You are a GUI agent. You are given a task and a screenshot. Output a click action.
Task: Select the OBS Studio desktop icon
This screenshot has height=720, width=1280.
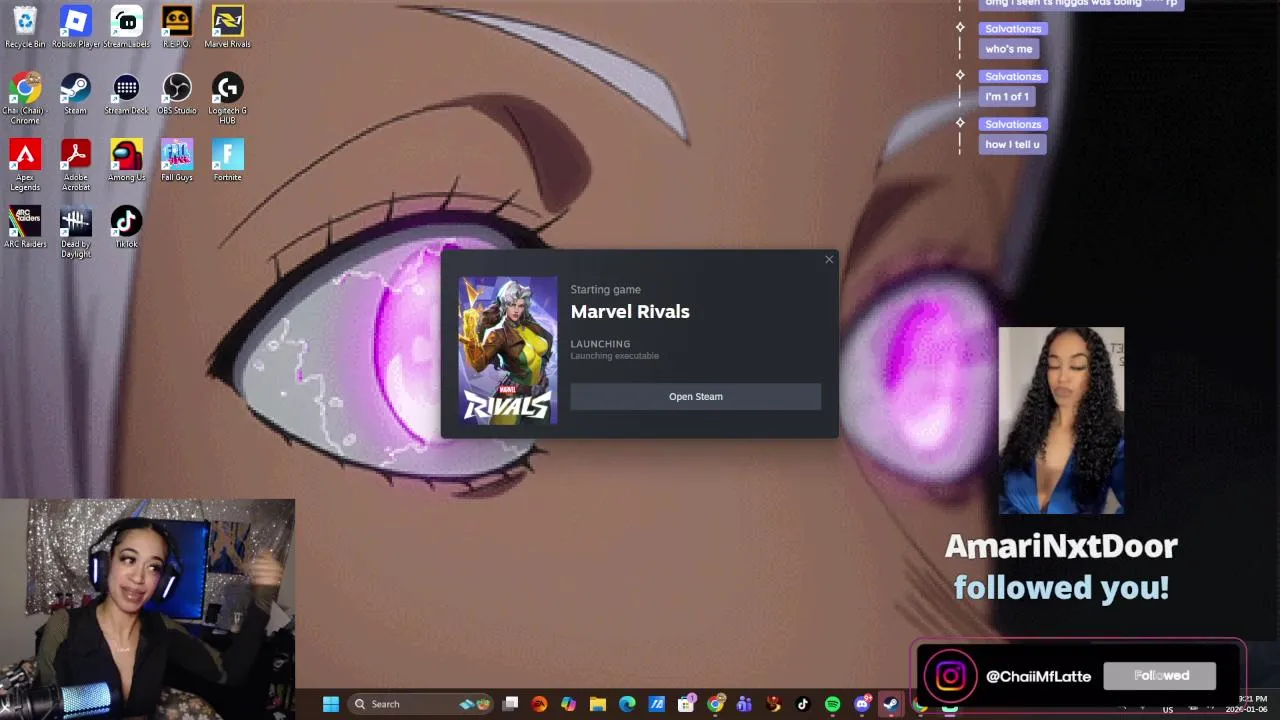177,94
